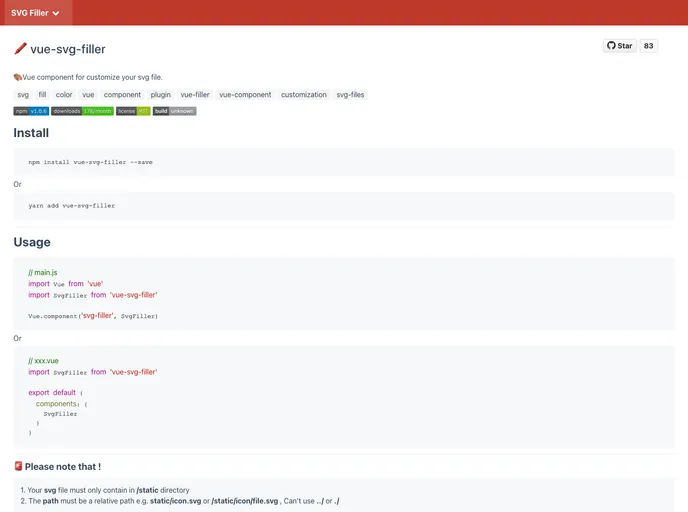Screen dimensions: 688x512
Task: Open the npm v1.0.6 badge
Action: click(31, 111)
